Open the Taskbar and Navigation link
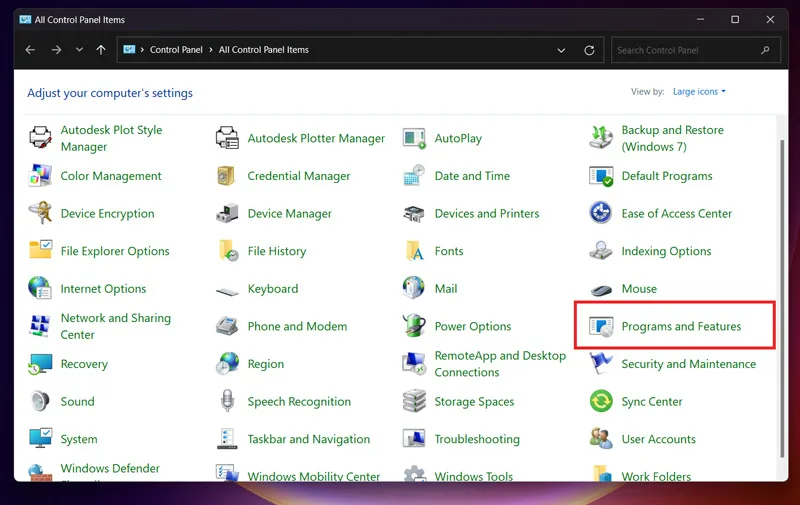800x505 pixels. tap(309, 439)
